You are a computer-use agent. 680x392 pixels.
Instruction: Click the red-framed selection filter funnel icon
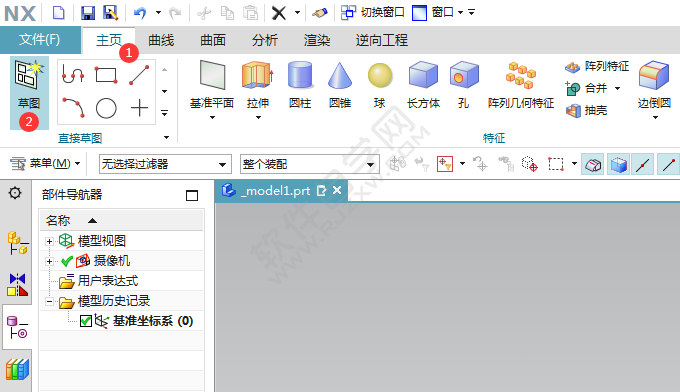click(445, 164)
